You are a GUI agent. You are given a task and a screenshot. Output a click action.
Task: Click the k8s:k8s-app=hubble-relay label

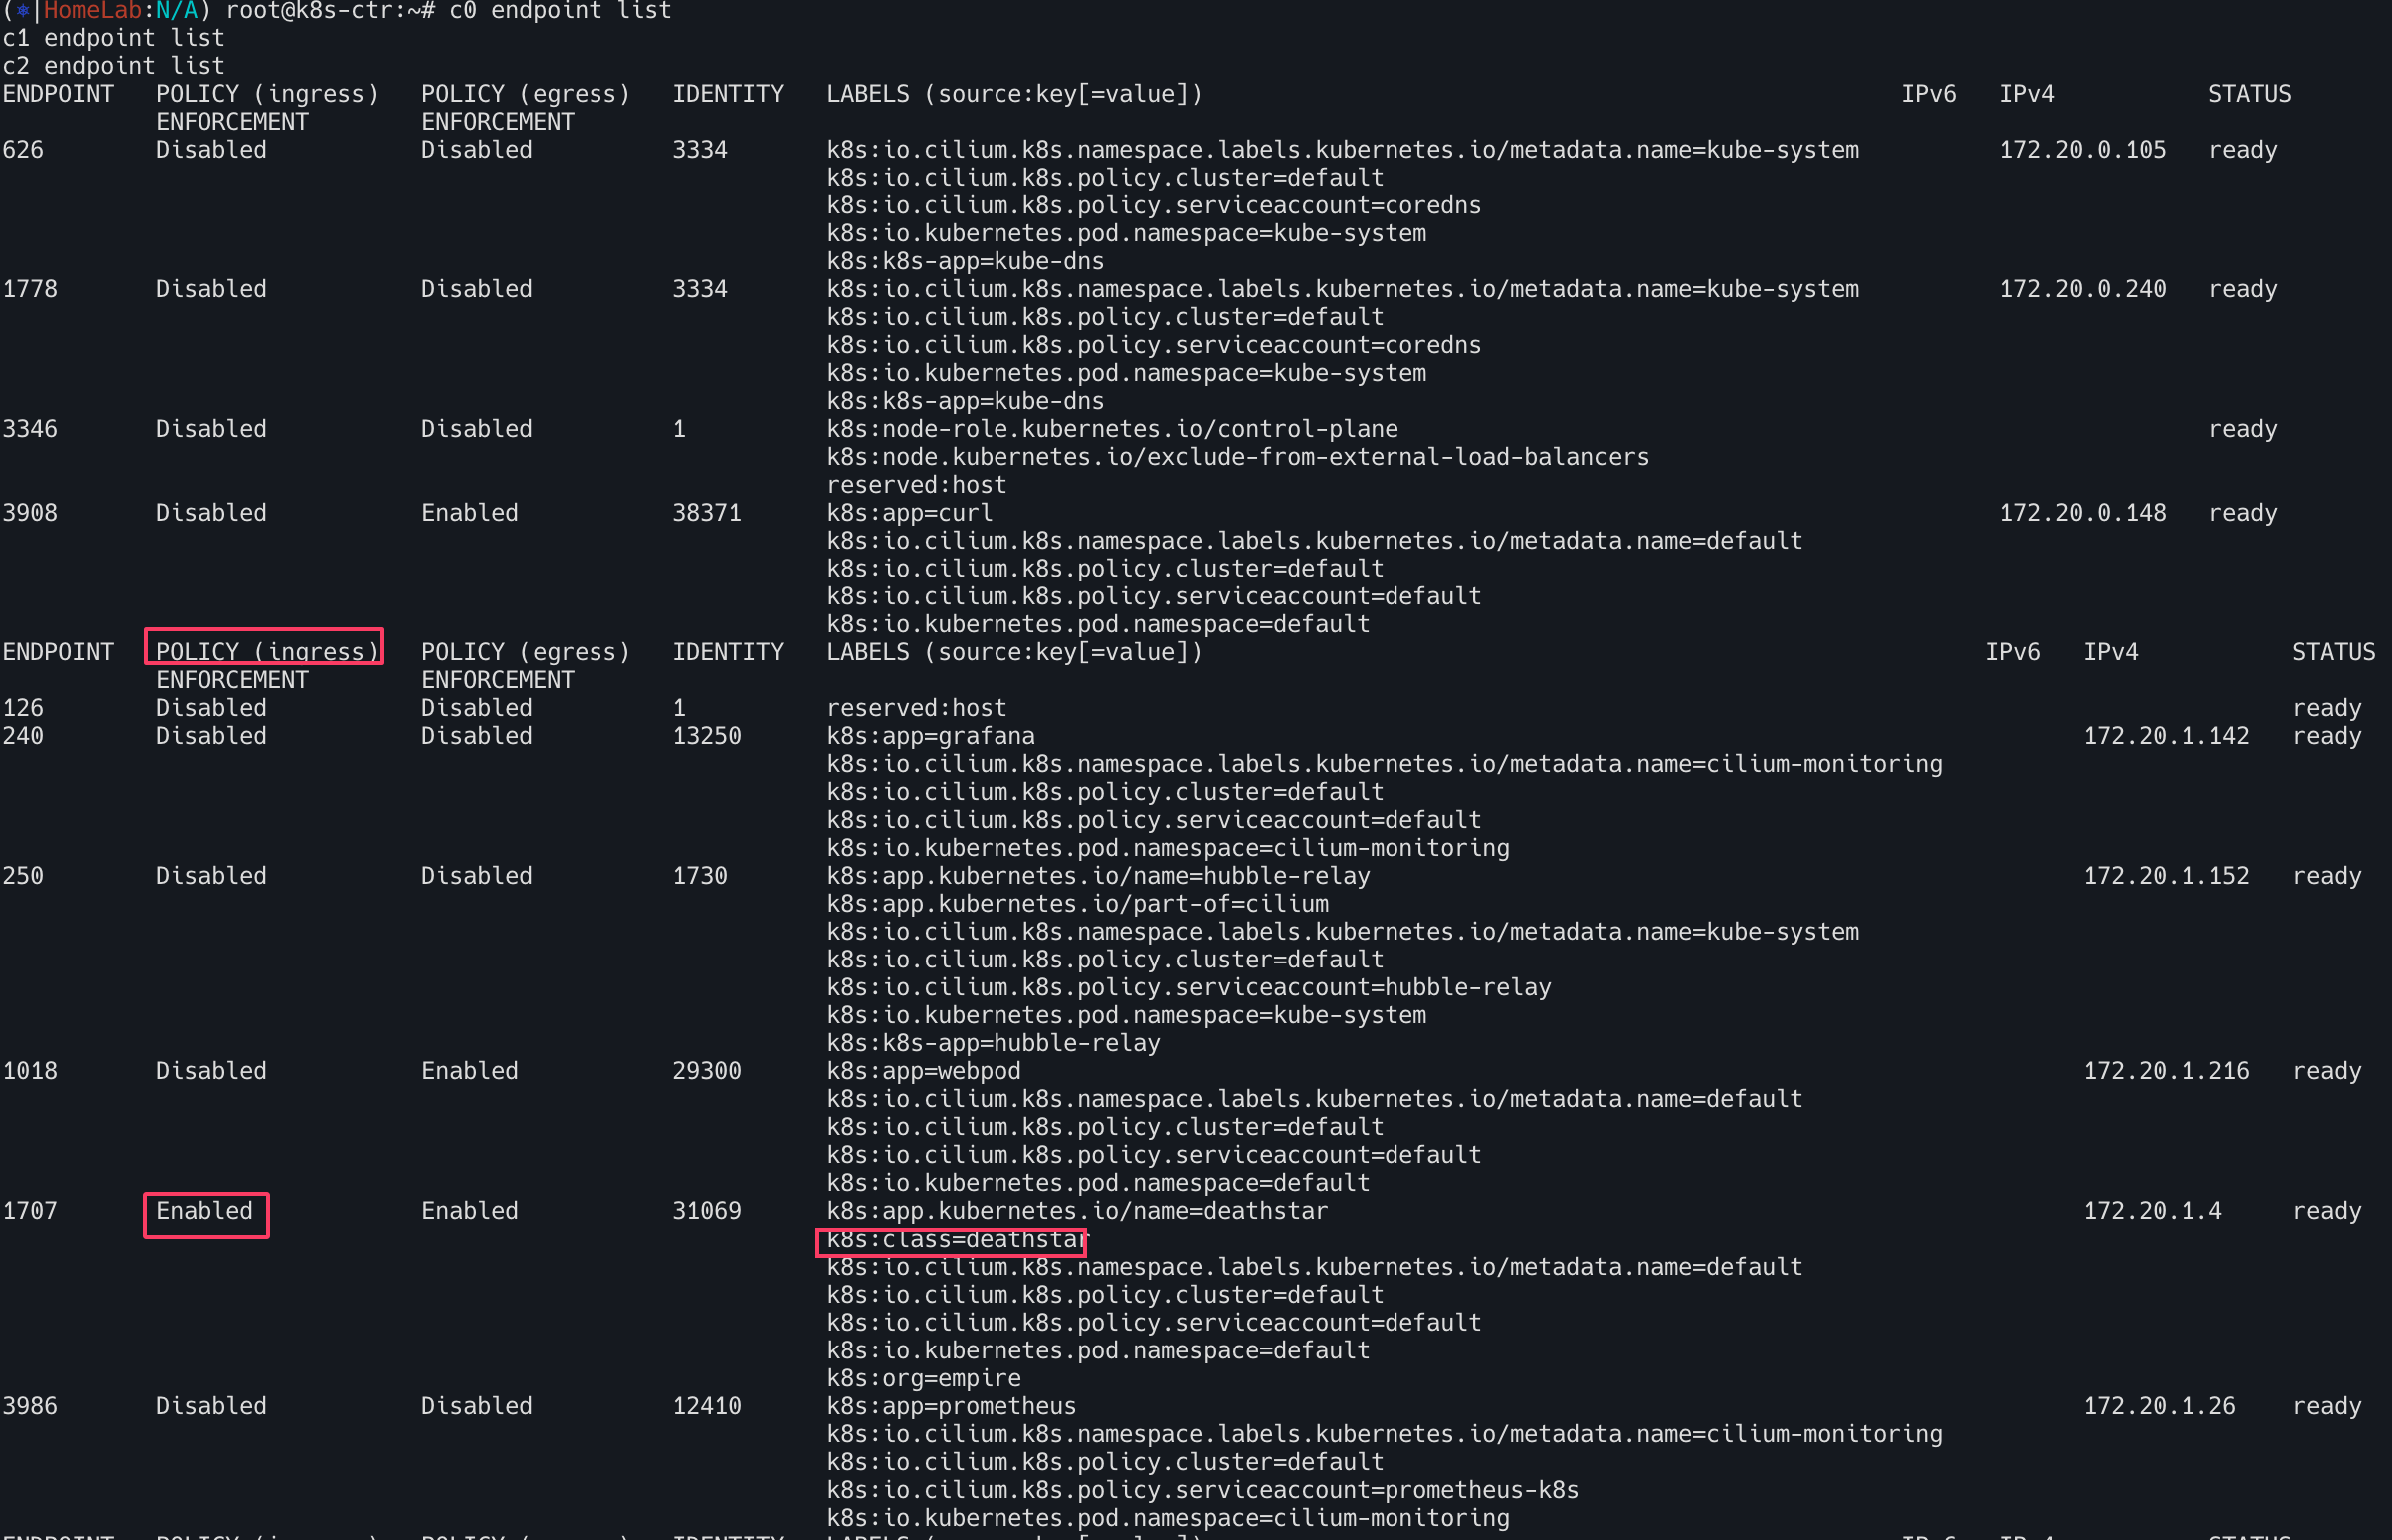click(x=993, y=1044)
